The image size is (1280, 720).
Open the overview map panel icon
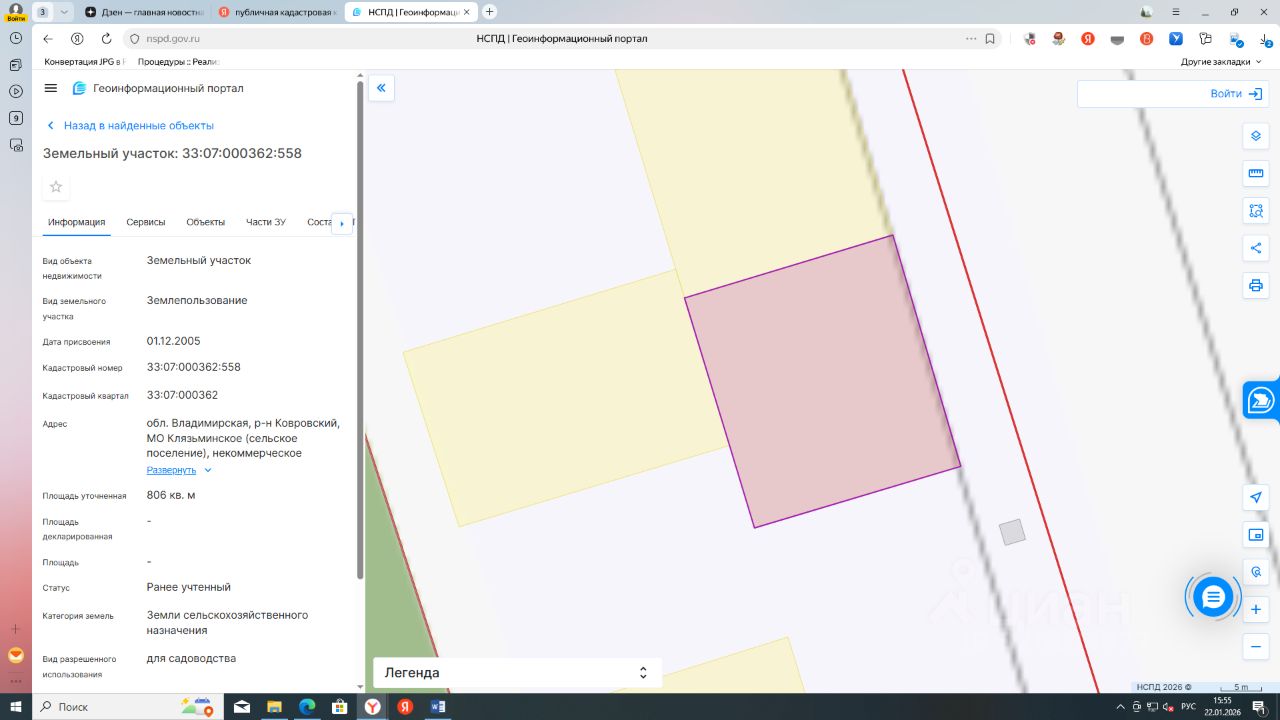[x=1256, y=535]
